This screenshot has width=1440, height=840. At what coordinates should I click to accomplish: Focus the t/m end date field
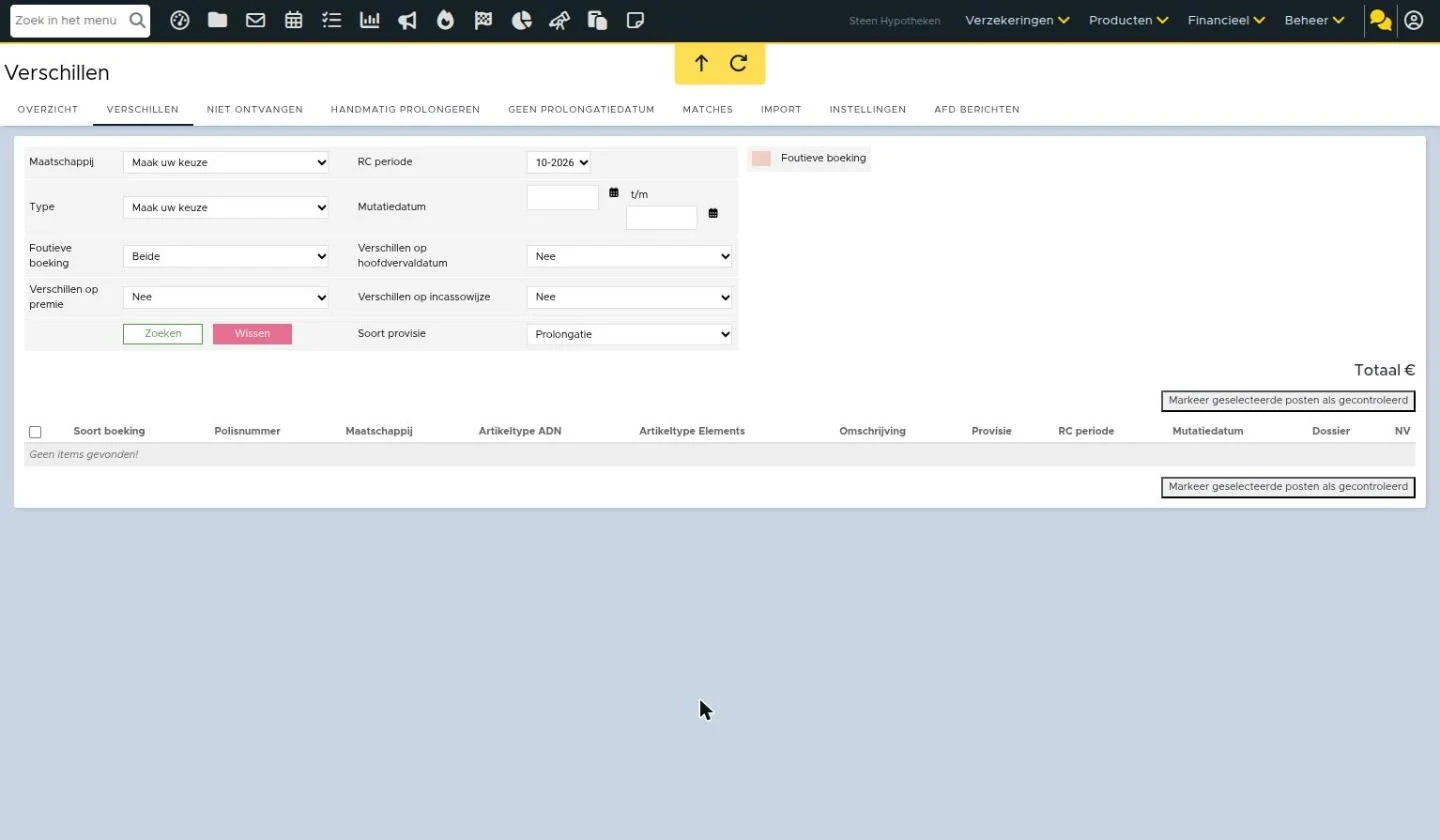[661, 218]
